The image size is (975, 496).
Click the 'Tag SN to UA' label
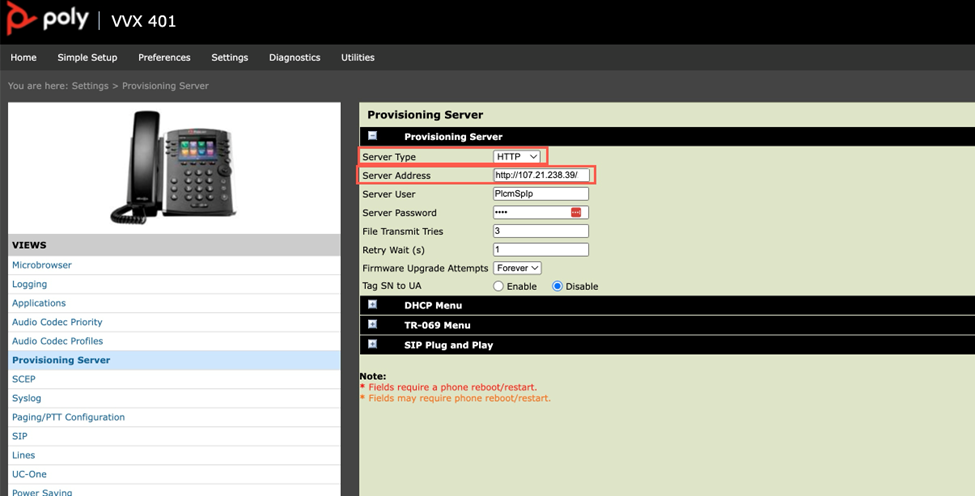(392, 286)
